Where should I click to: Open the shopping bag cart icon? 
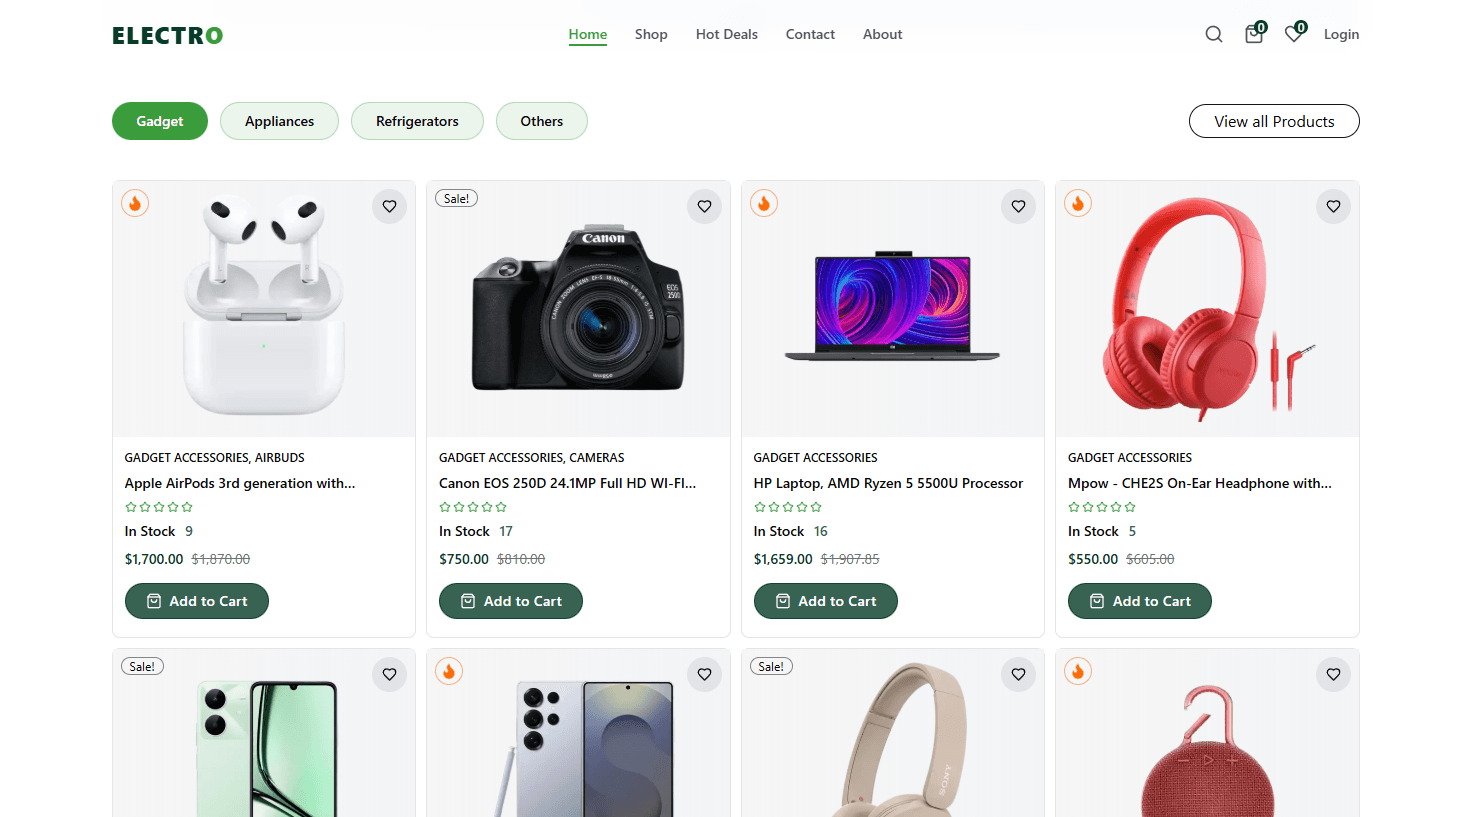tap(1253, 33)
